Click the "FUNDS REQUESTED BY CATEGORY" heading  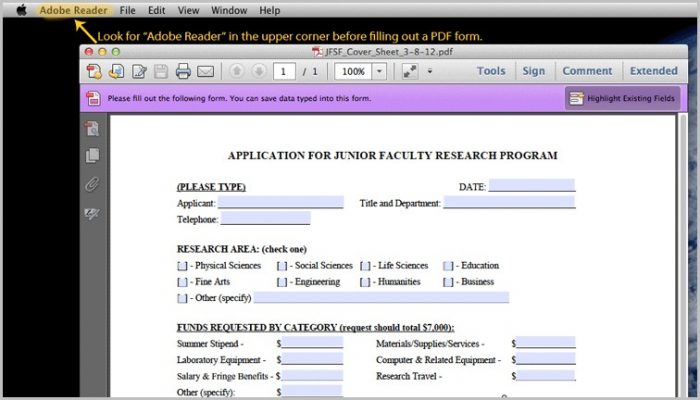click(x=315, y=328)
